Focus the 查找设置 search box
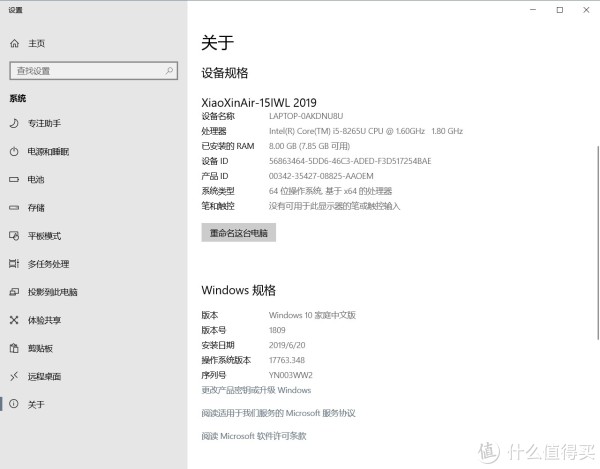 click(x=93, y=71)
